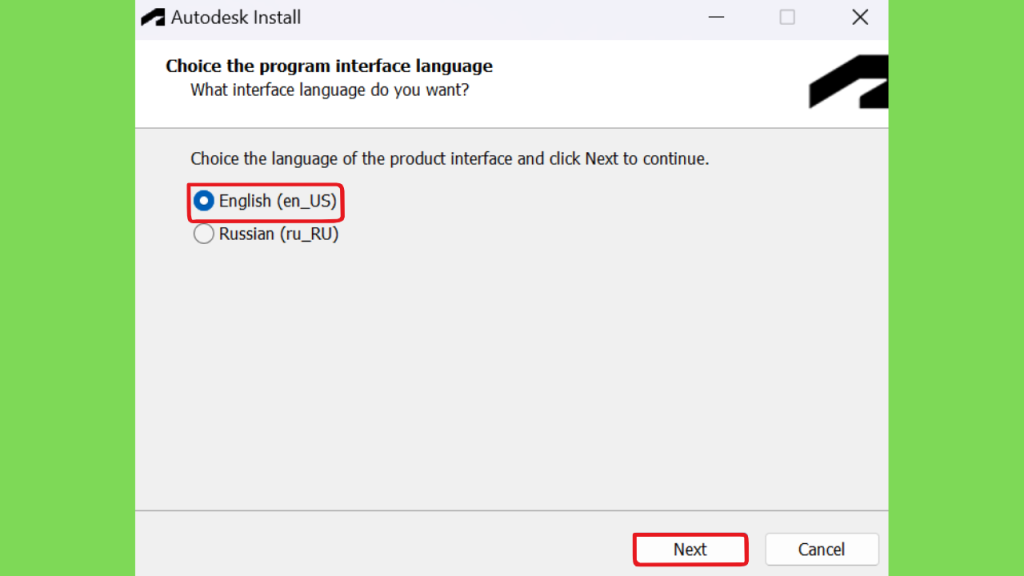Click the empty title bar area beside the title
Viewport: 1024px width, 576px height.
[x=503, y=18]
